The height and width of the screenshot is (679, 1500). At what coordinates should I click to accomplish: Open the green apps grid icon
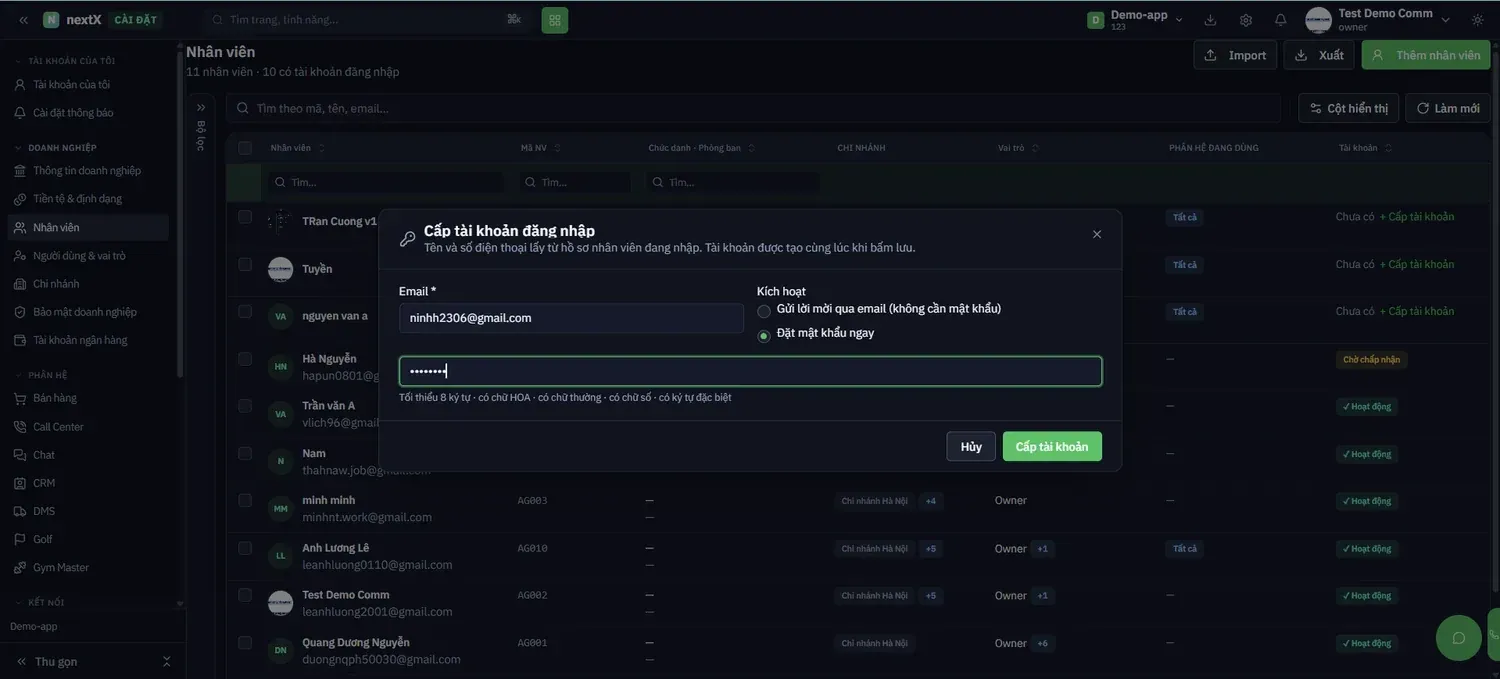(555, 20)
